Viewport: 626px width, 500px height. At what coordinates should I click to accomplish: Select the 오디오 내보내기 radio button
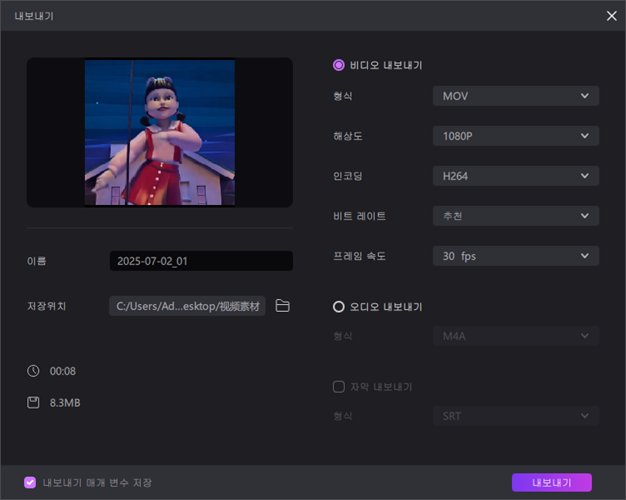click(339, 307)
